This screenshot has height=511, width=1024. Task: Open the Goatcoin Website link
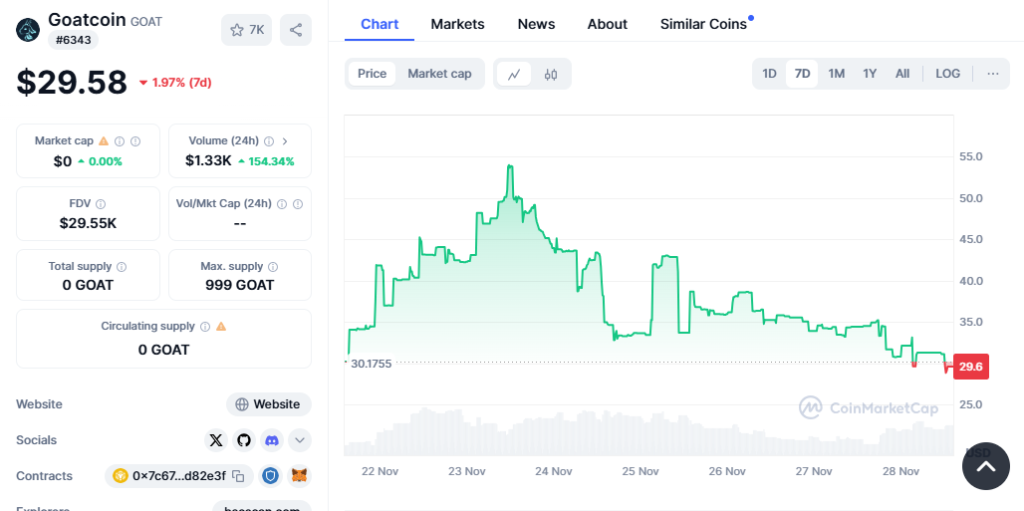(x=268, y=404)
